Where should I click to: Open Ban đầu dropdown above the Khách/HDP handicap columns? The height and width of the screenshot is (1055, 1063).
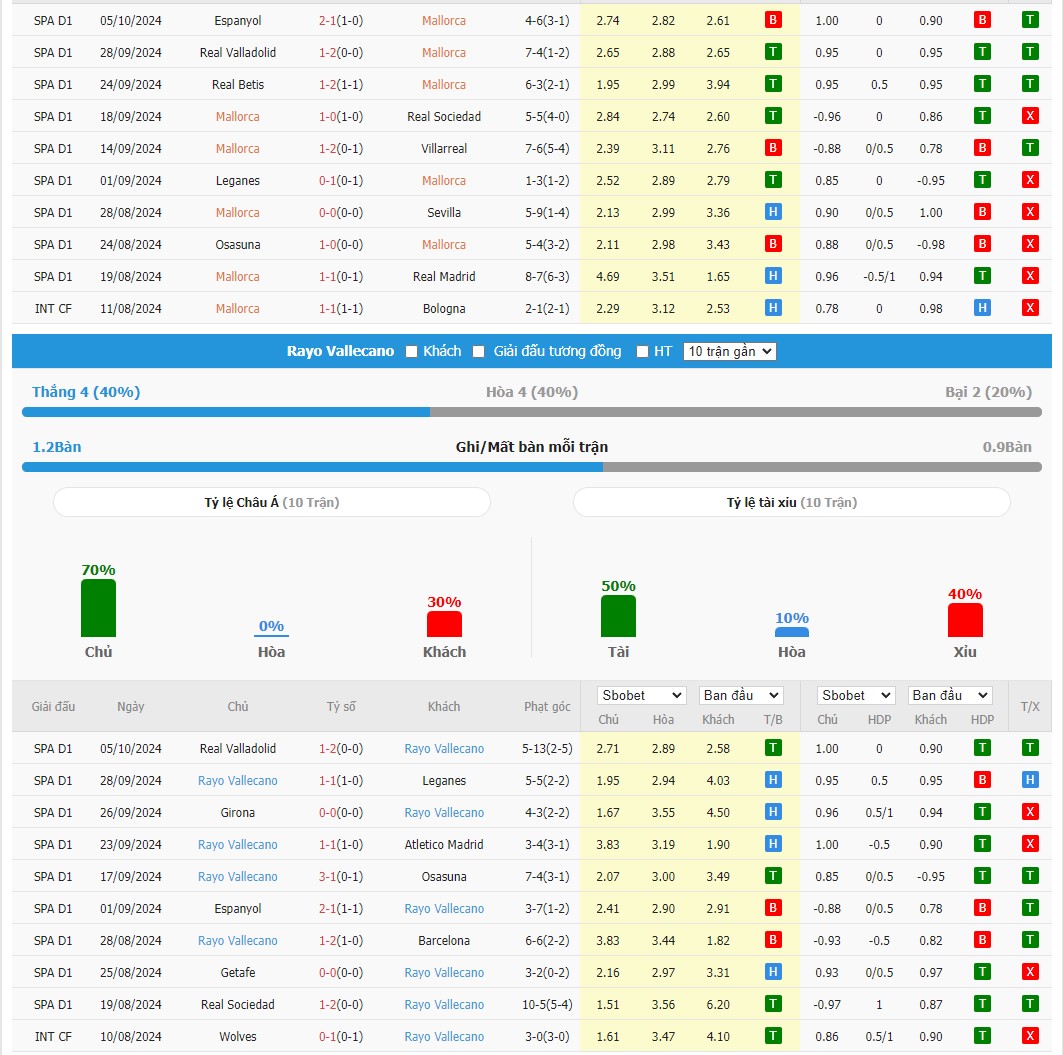[x=949, y=695]
